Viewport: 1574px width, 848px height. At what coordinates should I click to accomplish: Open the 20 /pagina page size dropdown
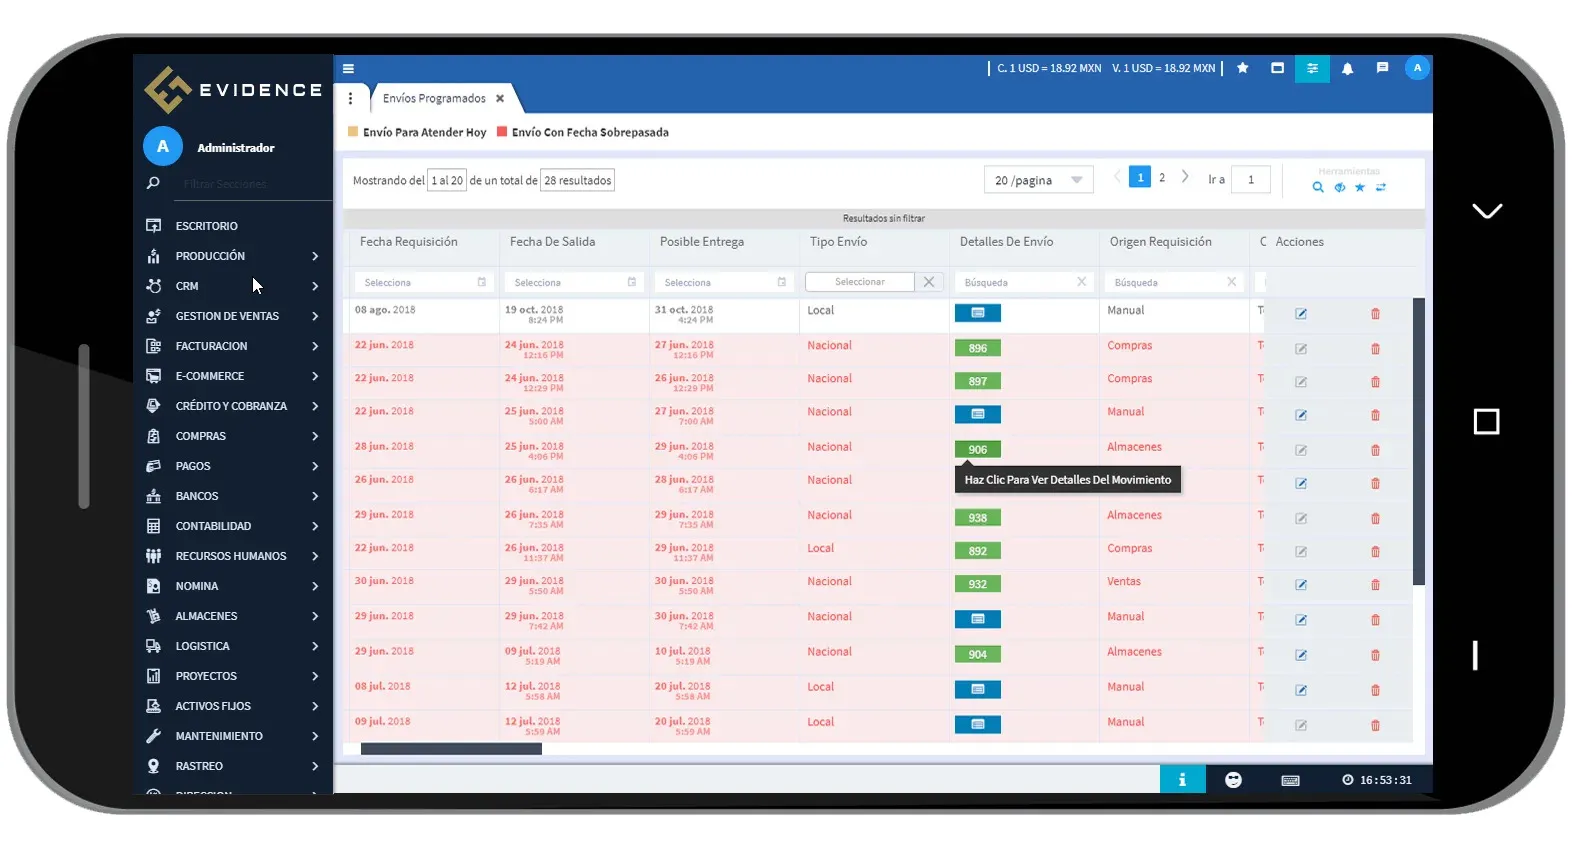1038,180
